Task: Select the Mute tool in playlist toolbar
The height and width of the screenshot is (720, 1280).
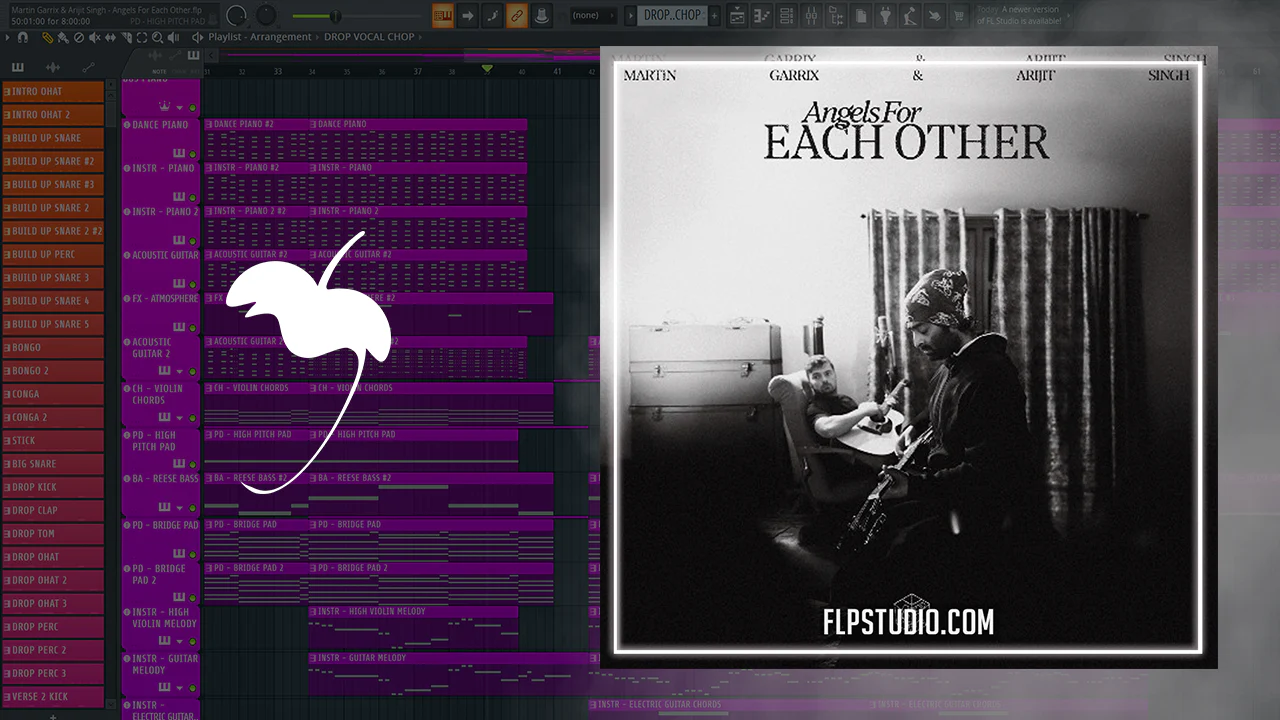Action: point(94,37)
